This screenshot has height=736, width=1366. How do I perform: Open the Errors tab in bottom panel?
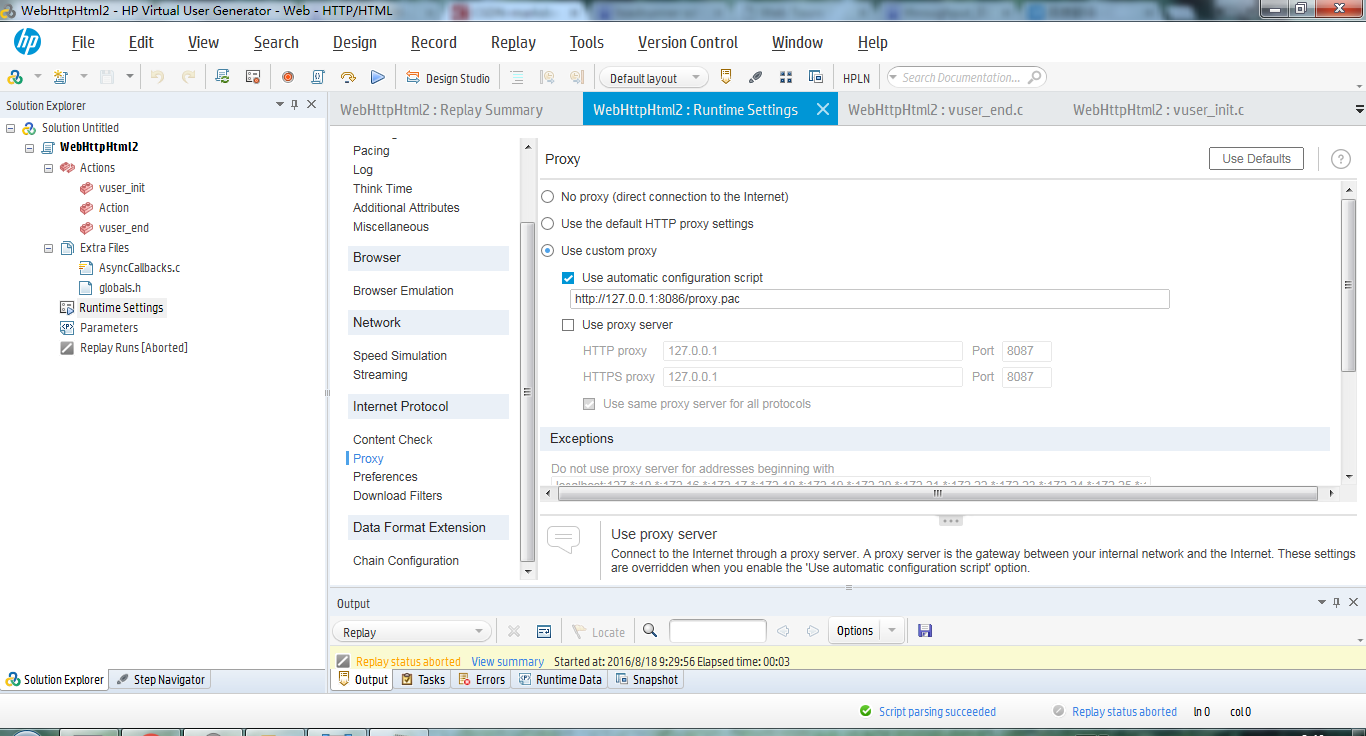point(480,680)
